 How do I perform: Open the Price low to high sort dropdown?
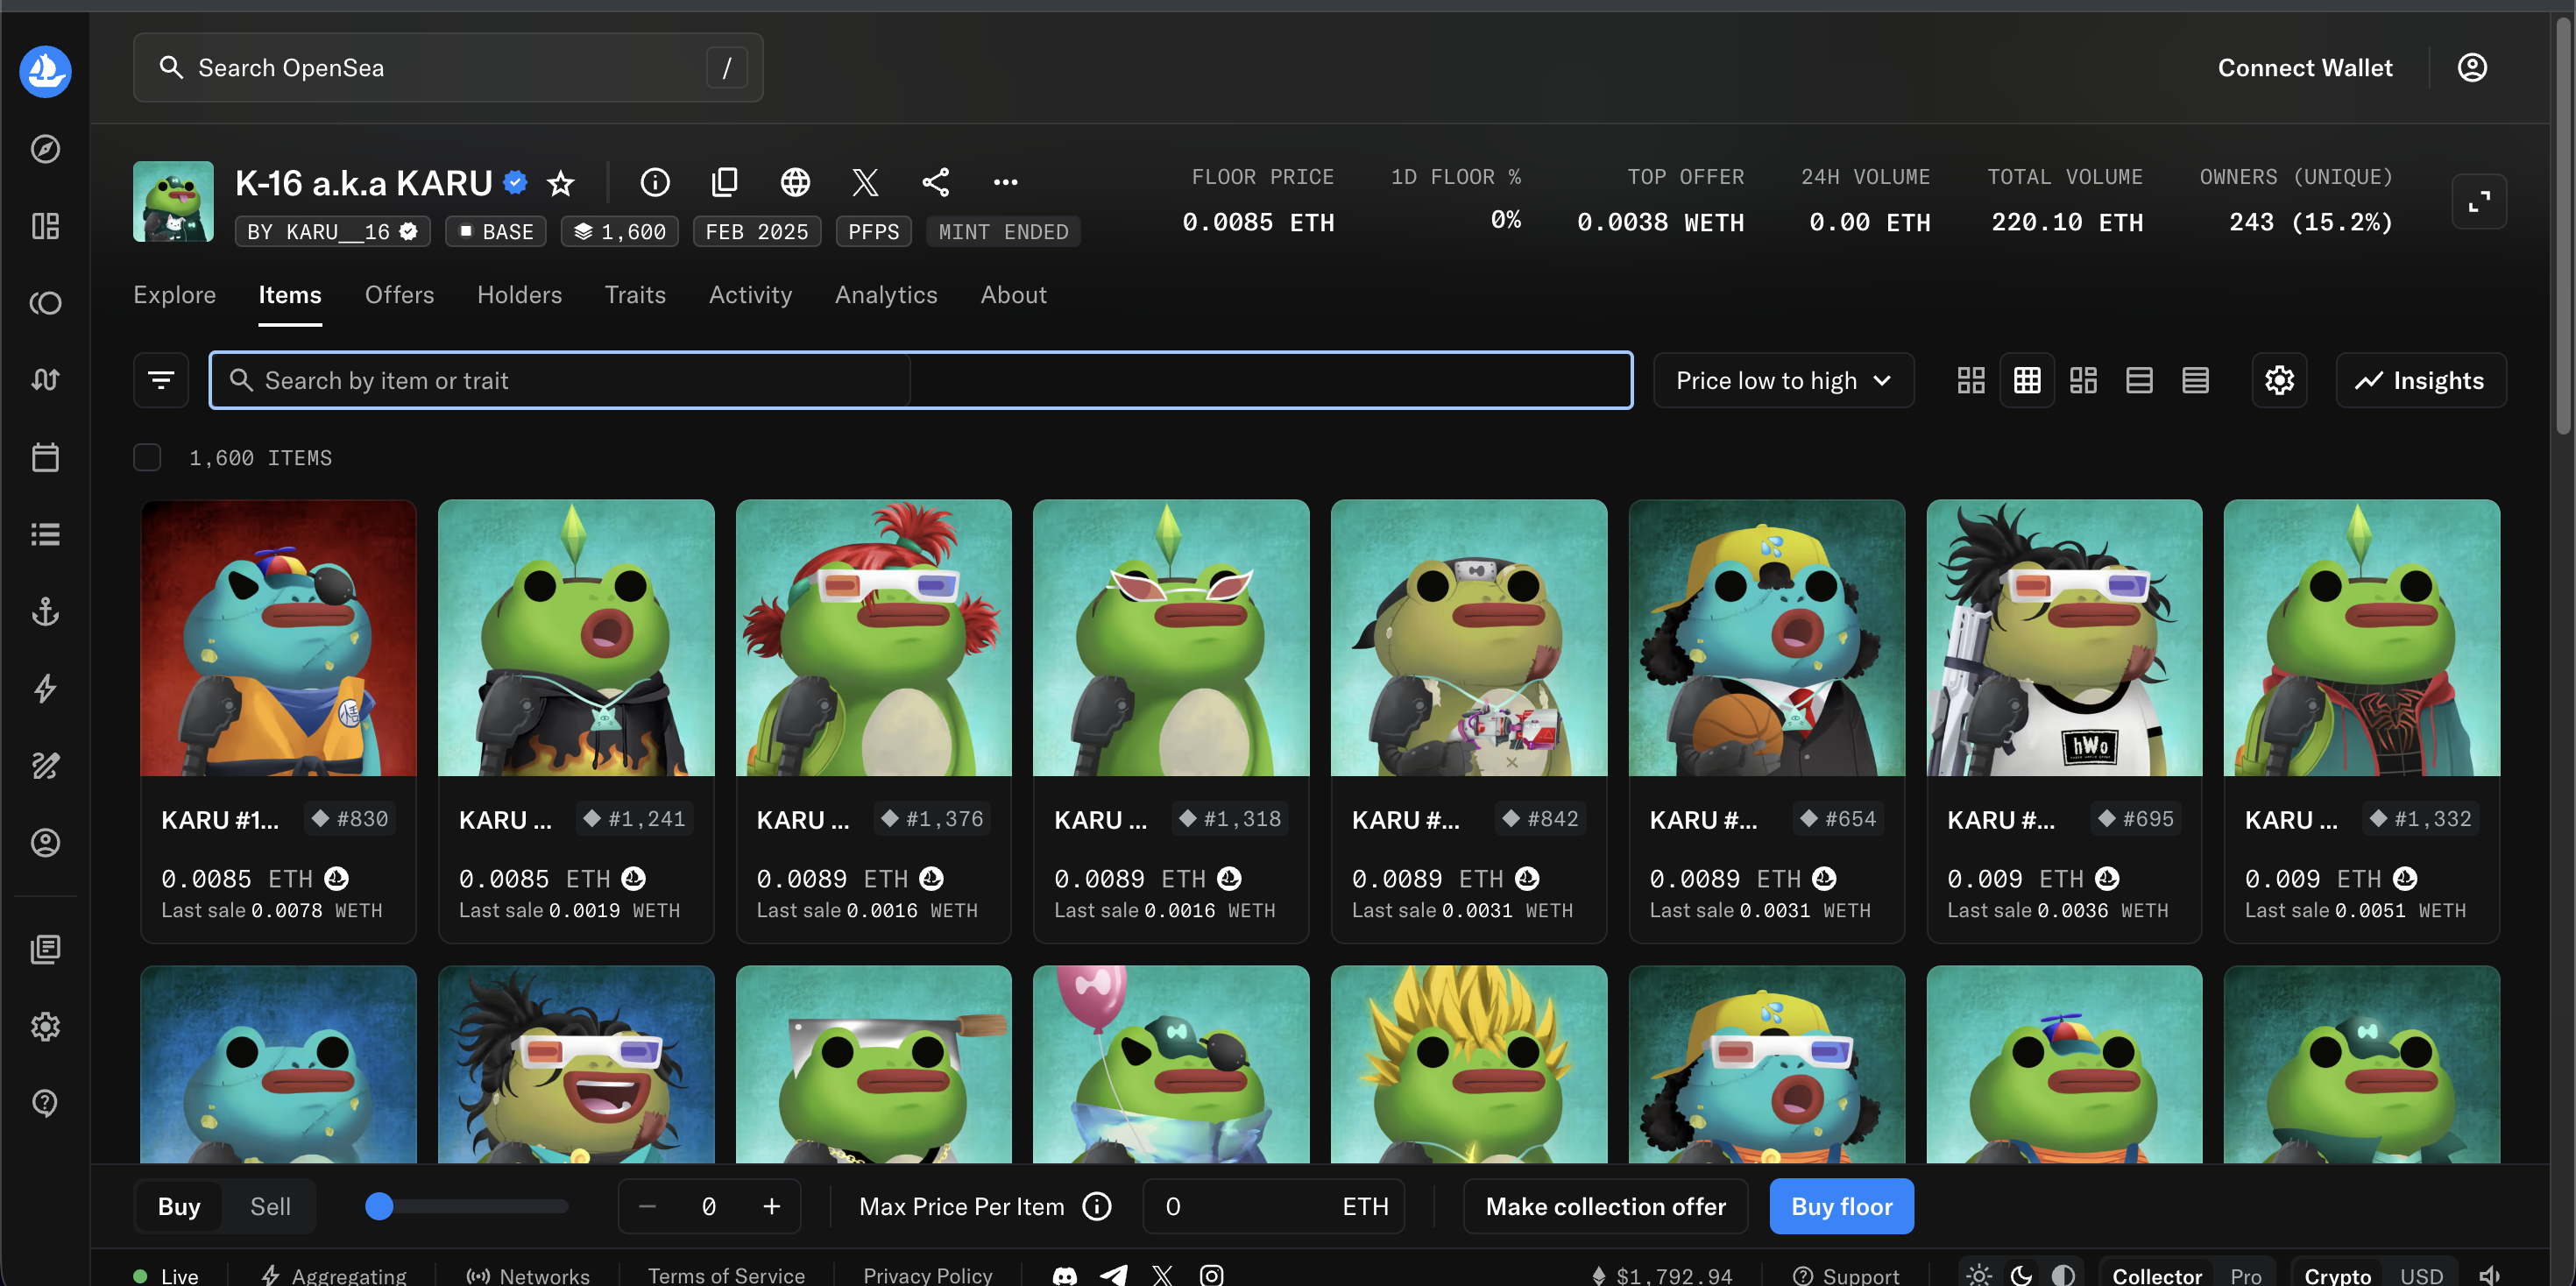point(1783,380)
